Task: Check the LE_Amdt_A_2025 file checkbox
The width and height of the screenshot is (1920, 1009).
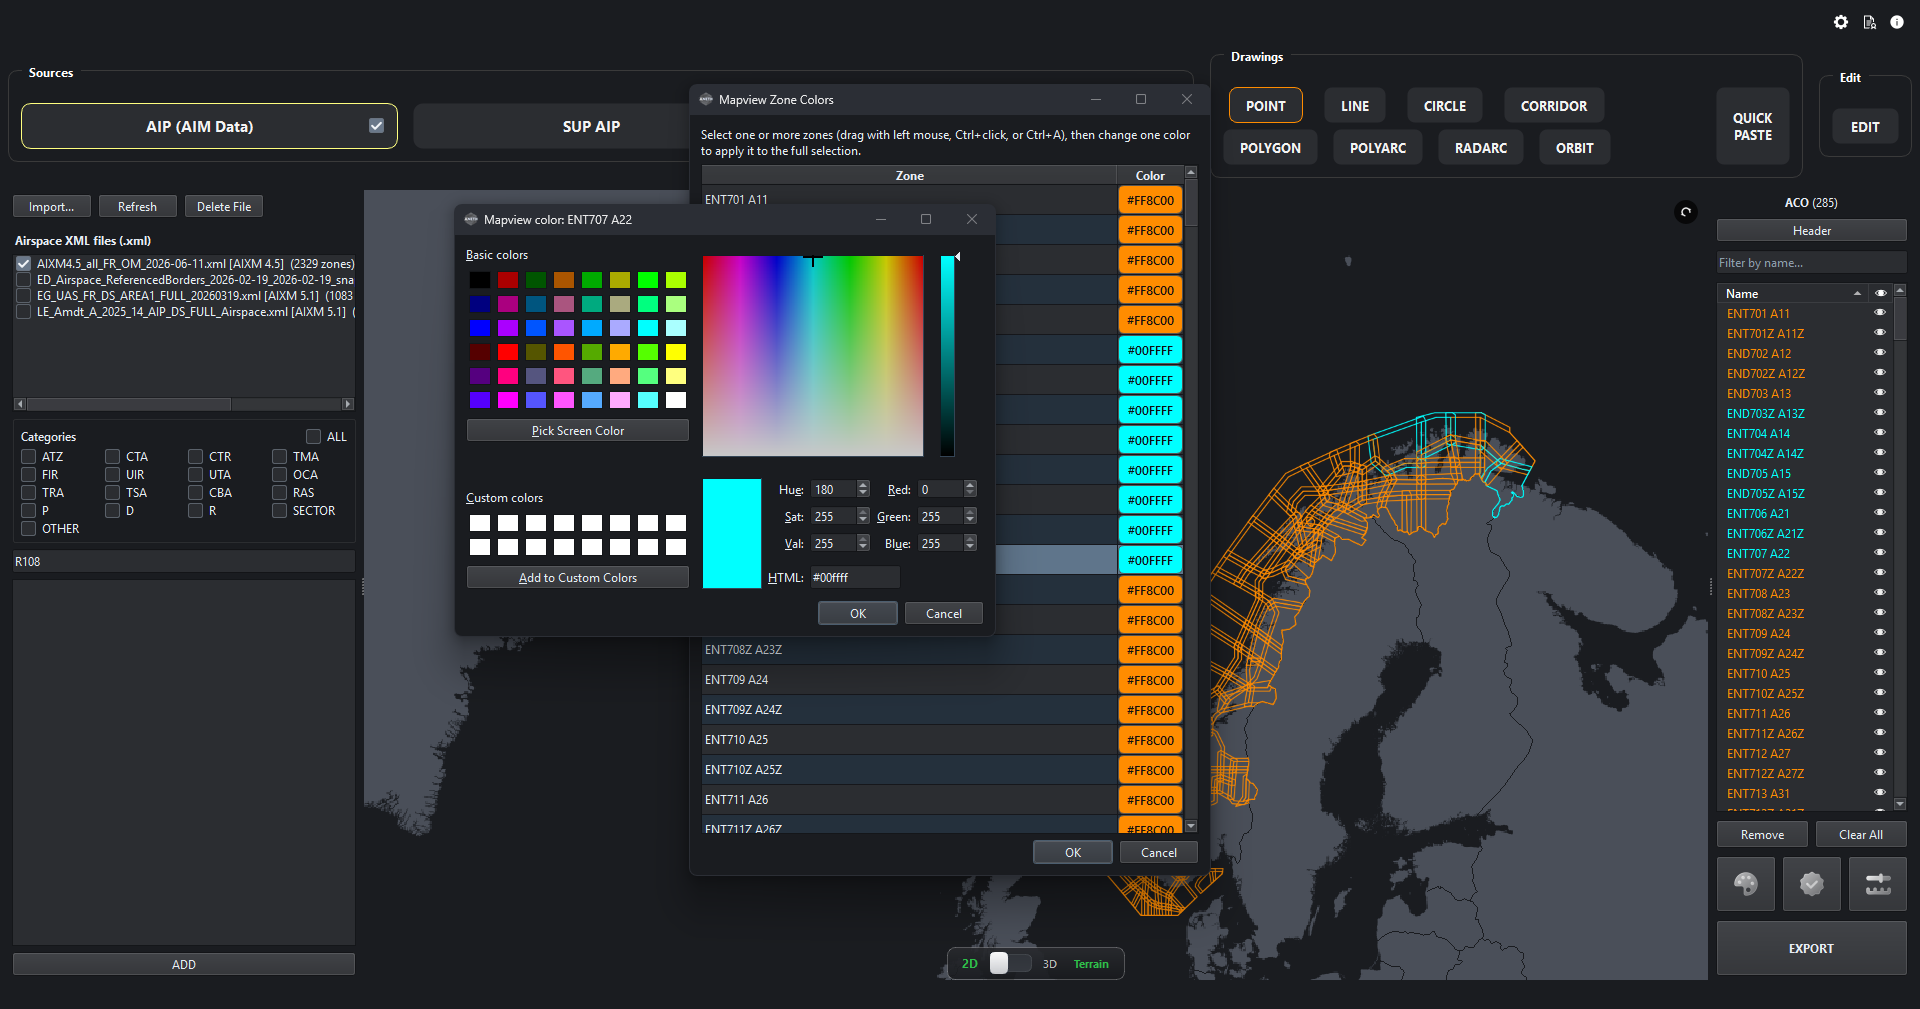Action: pos(24,312)
